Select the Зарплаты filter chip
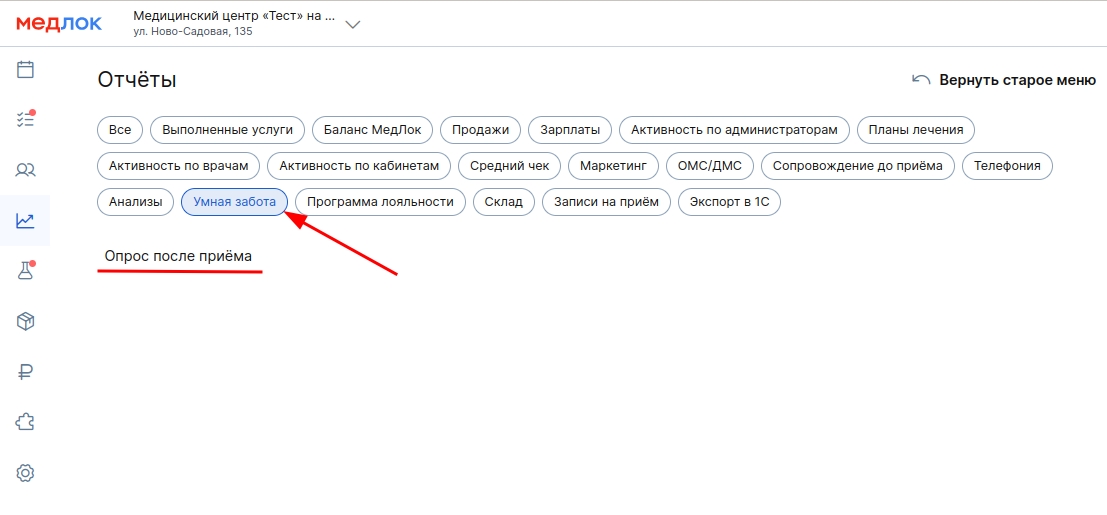The height and width of the screenshot is (515, 1107). [x=570, y=130]
